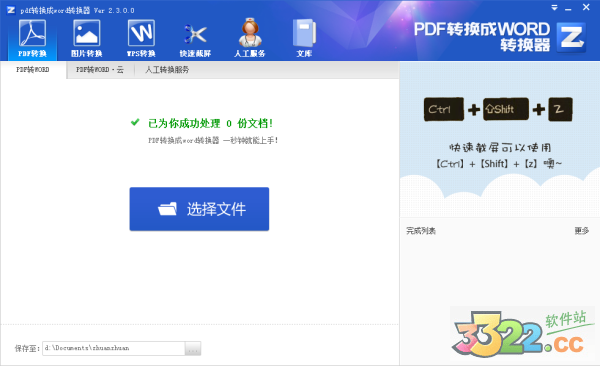Click the save path input field
600x366 pixels.
pyautogui.click(x=114, y=348)
